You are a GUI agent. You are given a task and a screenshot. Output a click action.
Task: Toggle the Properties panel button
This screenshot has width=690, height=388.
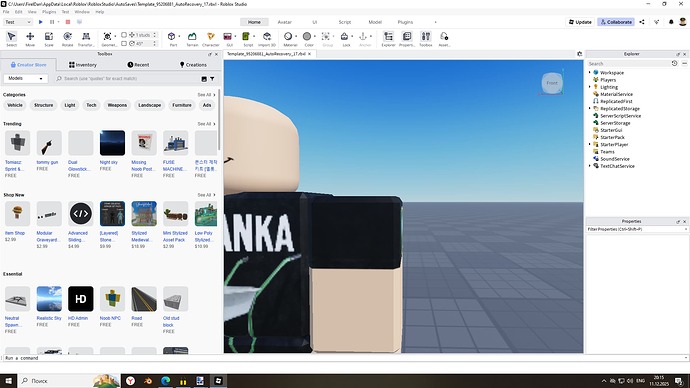click(x=407, y=39)
